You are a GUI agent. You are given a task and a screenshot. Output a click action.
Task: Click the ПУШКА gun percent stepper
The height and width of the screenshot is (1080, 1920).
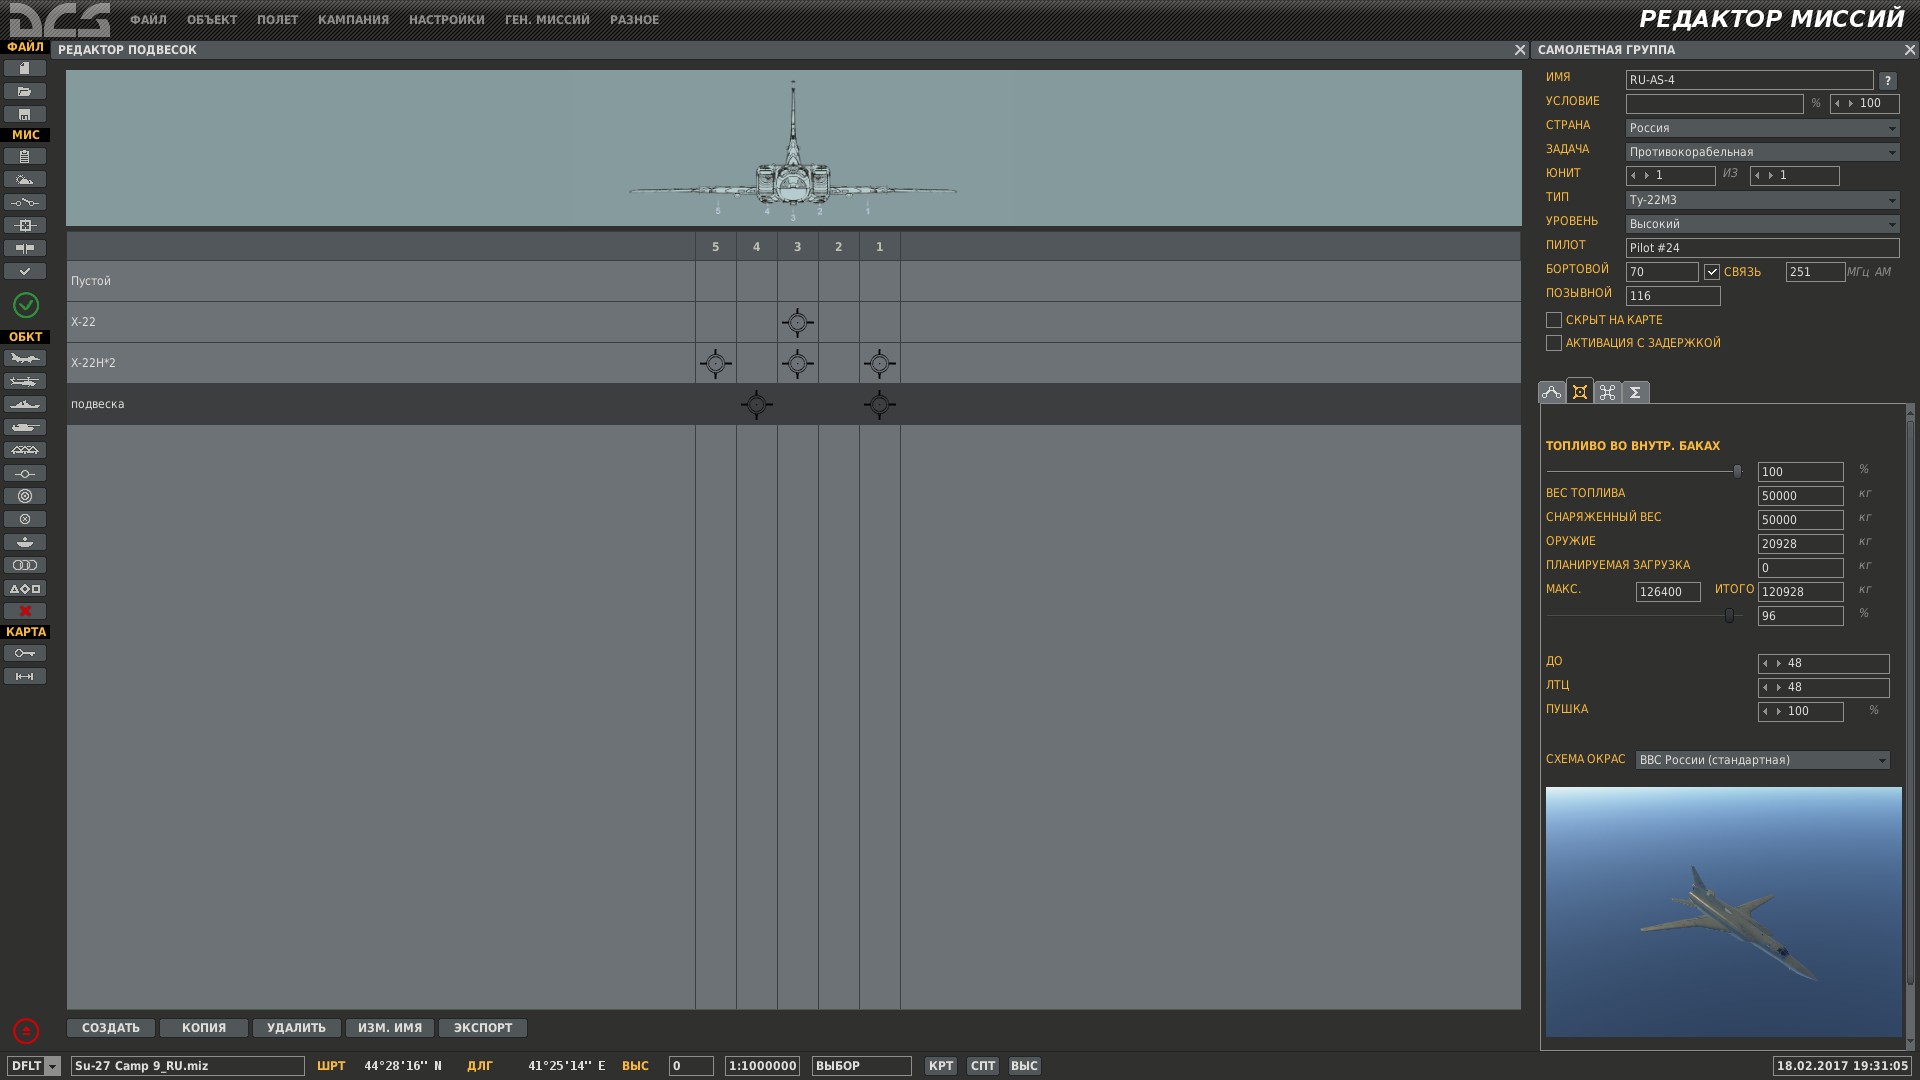1800,712
